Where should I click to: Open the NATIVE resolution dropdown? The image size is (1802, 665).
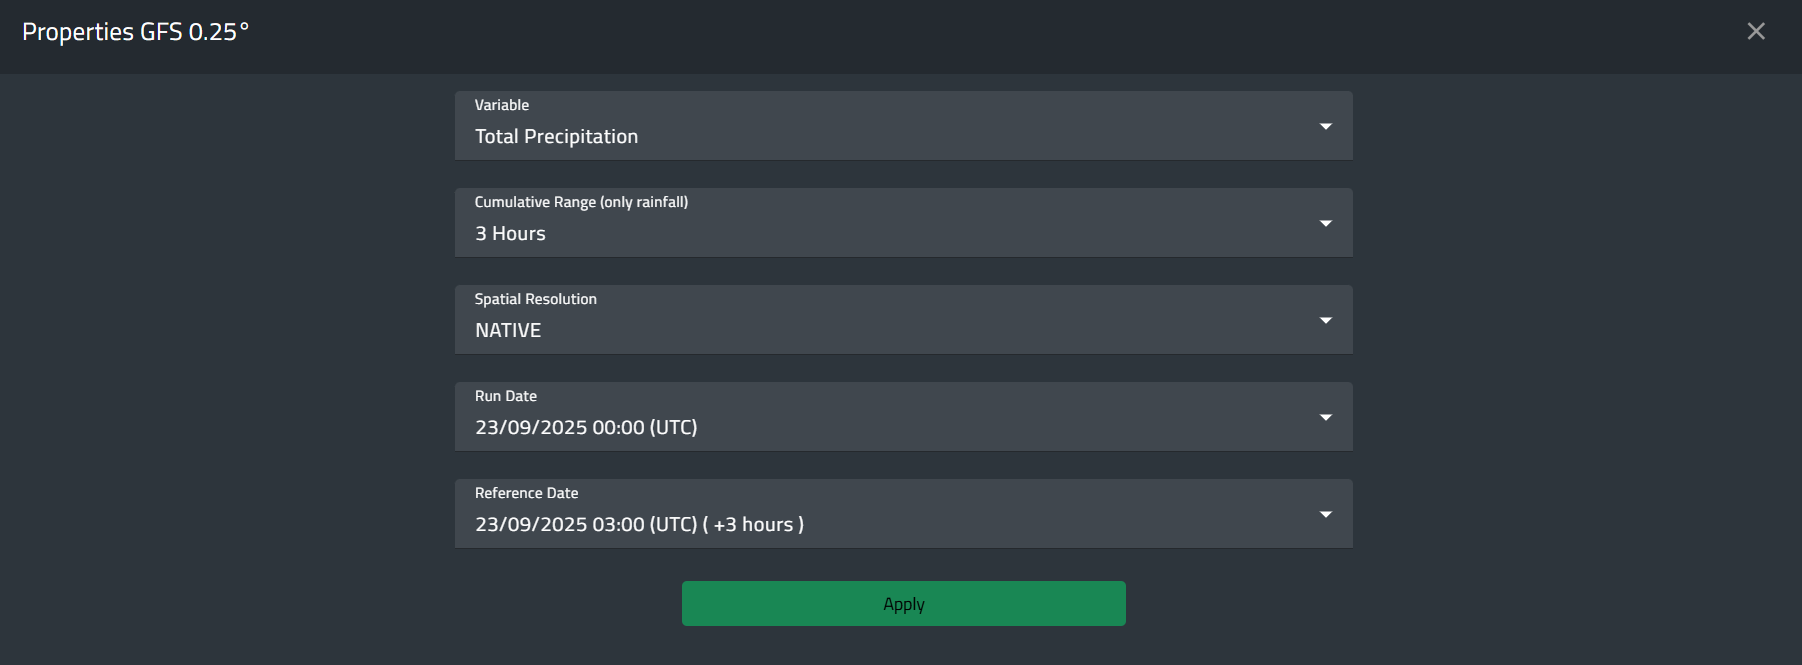508,331
